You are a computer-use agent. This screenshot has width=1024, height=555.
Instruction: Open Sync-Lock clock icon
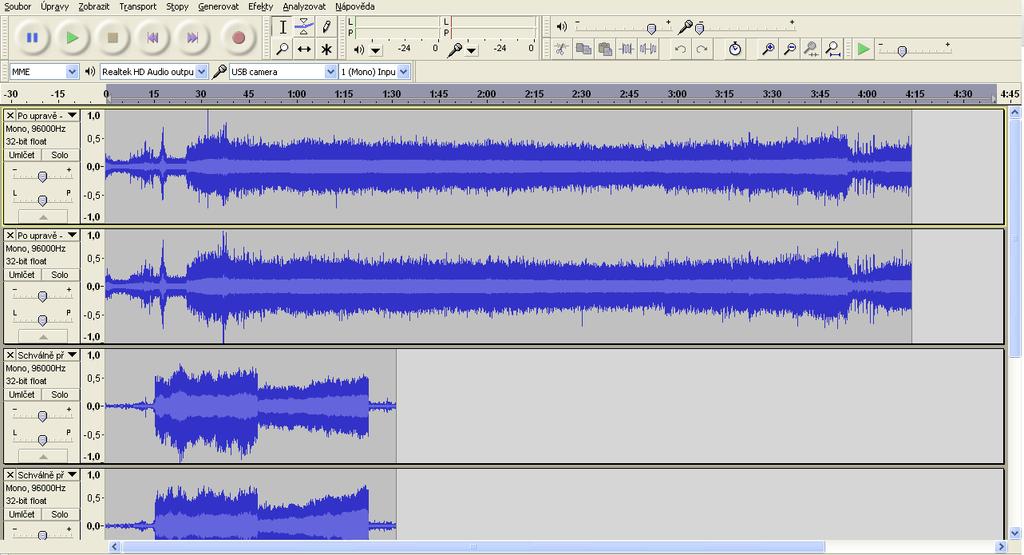[735, 49]
